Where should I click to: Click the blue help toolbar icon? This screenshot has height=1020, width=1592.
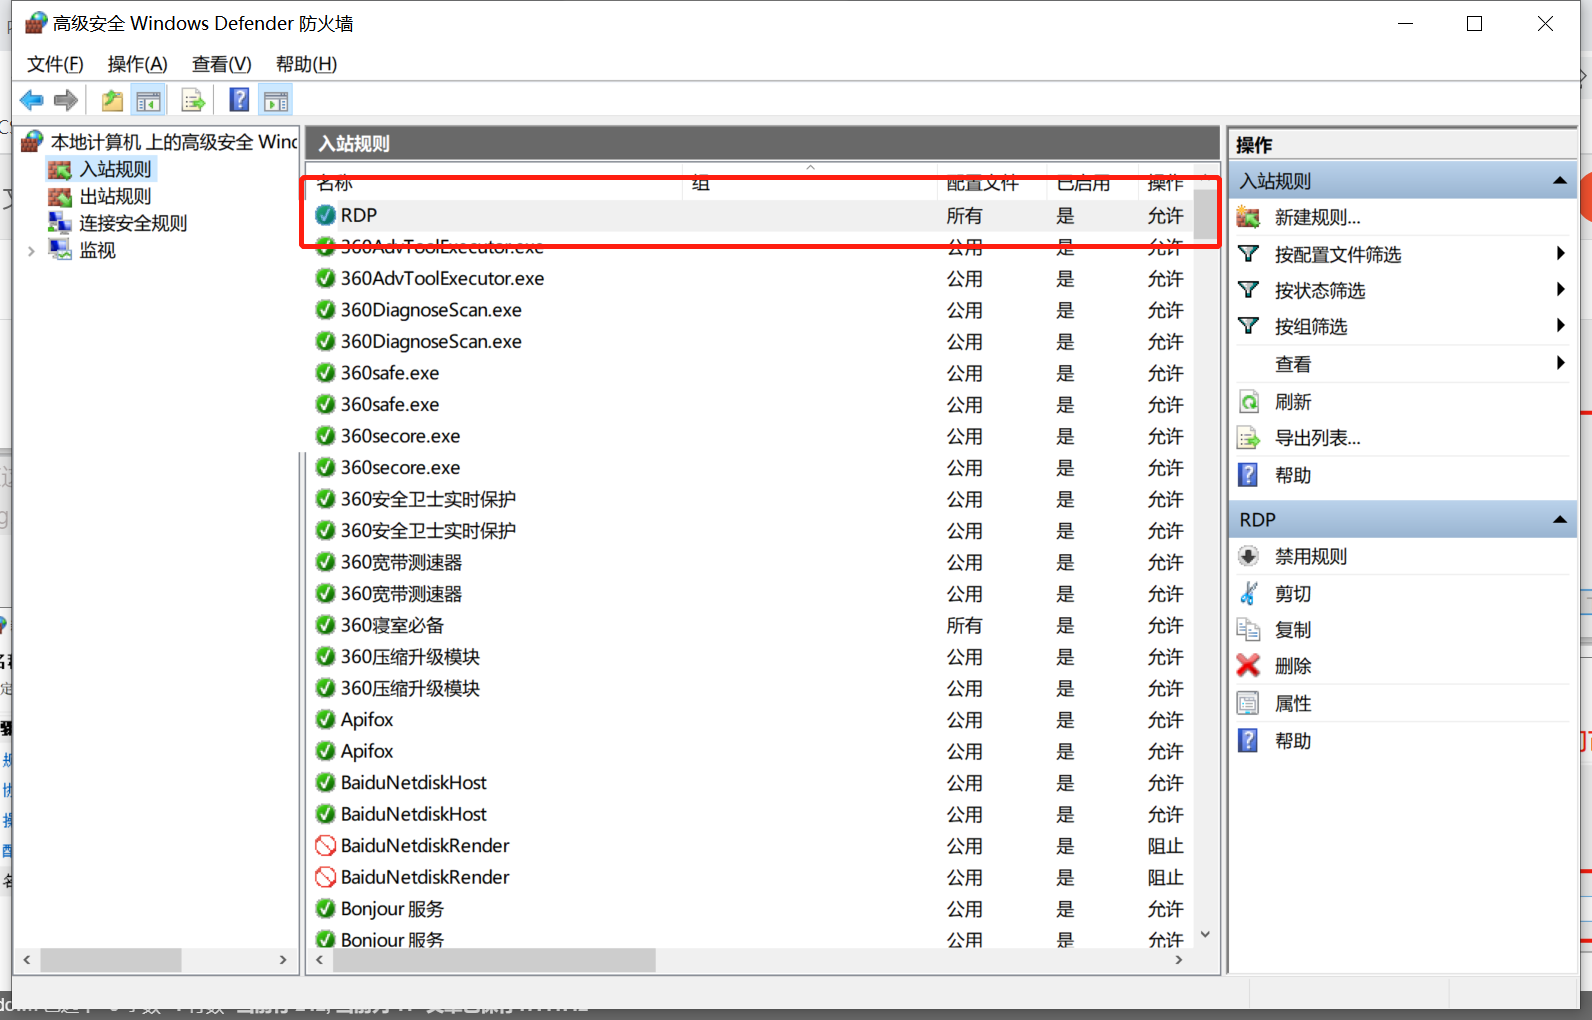coord(239,100)
